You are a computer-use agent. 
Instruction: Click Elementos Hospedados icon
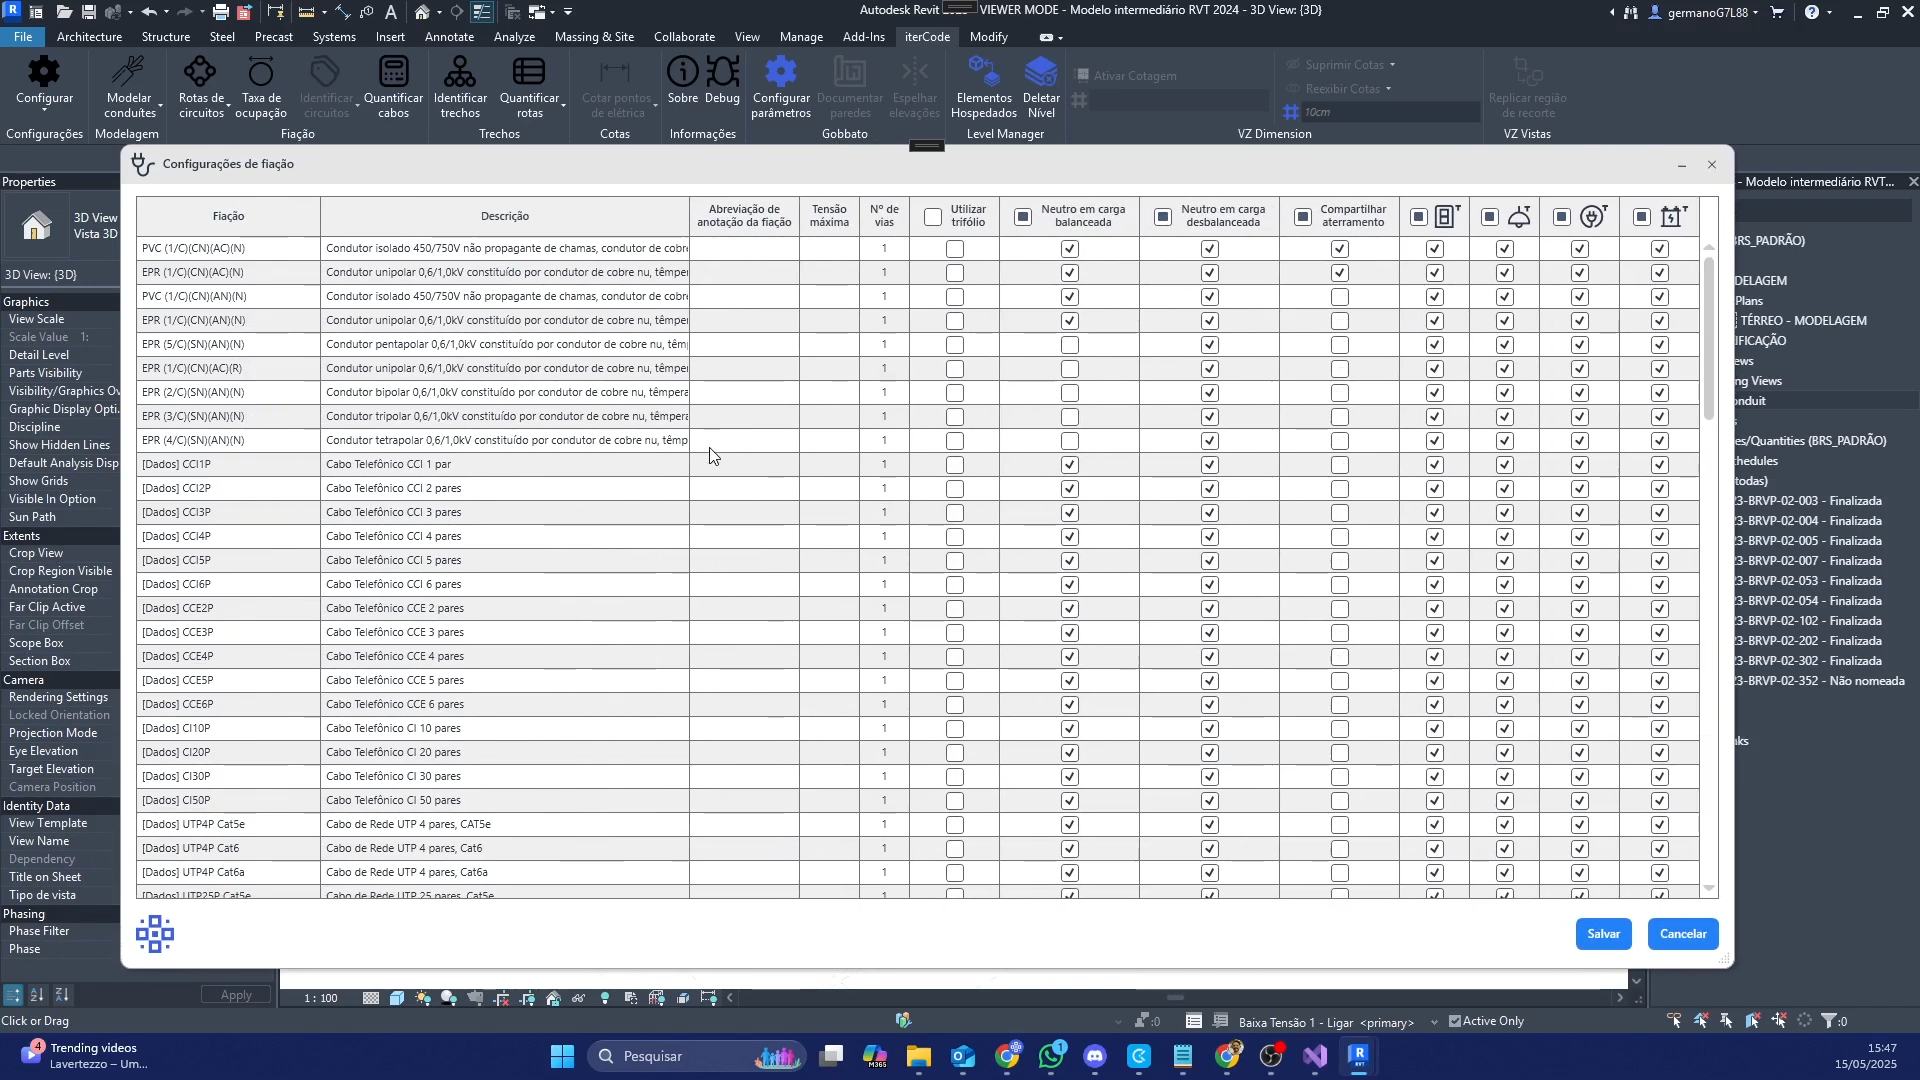pyautogui.click(x=984, y=72)
